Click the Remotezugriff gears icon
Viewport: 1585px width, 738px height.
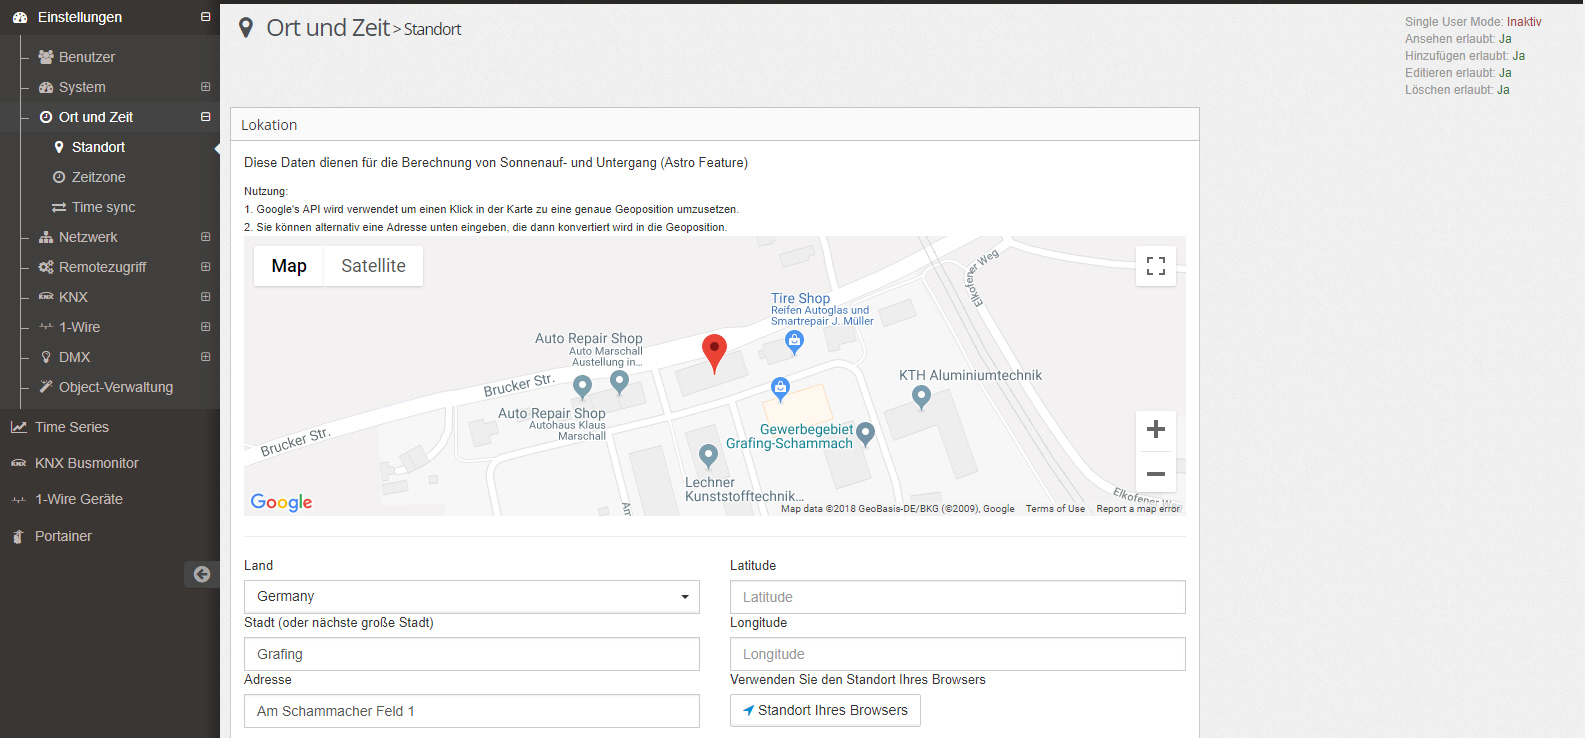point(46,267)
